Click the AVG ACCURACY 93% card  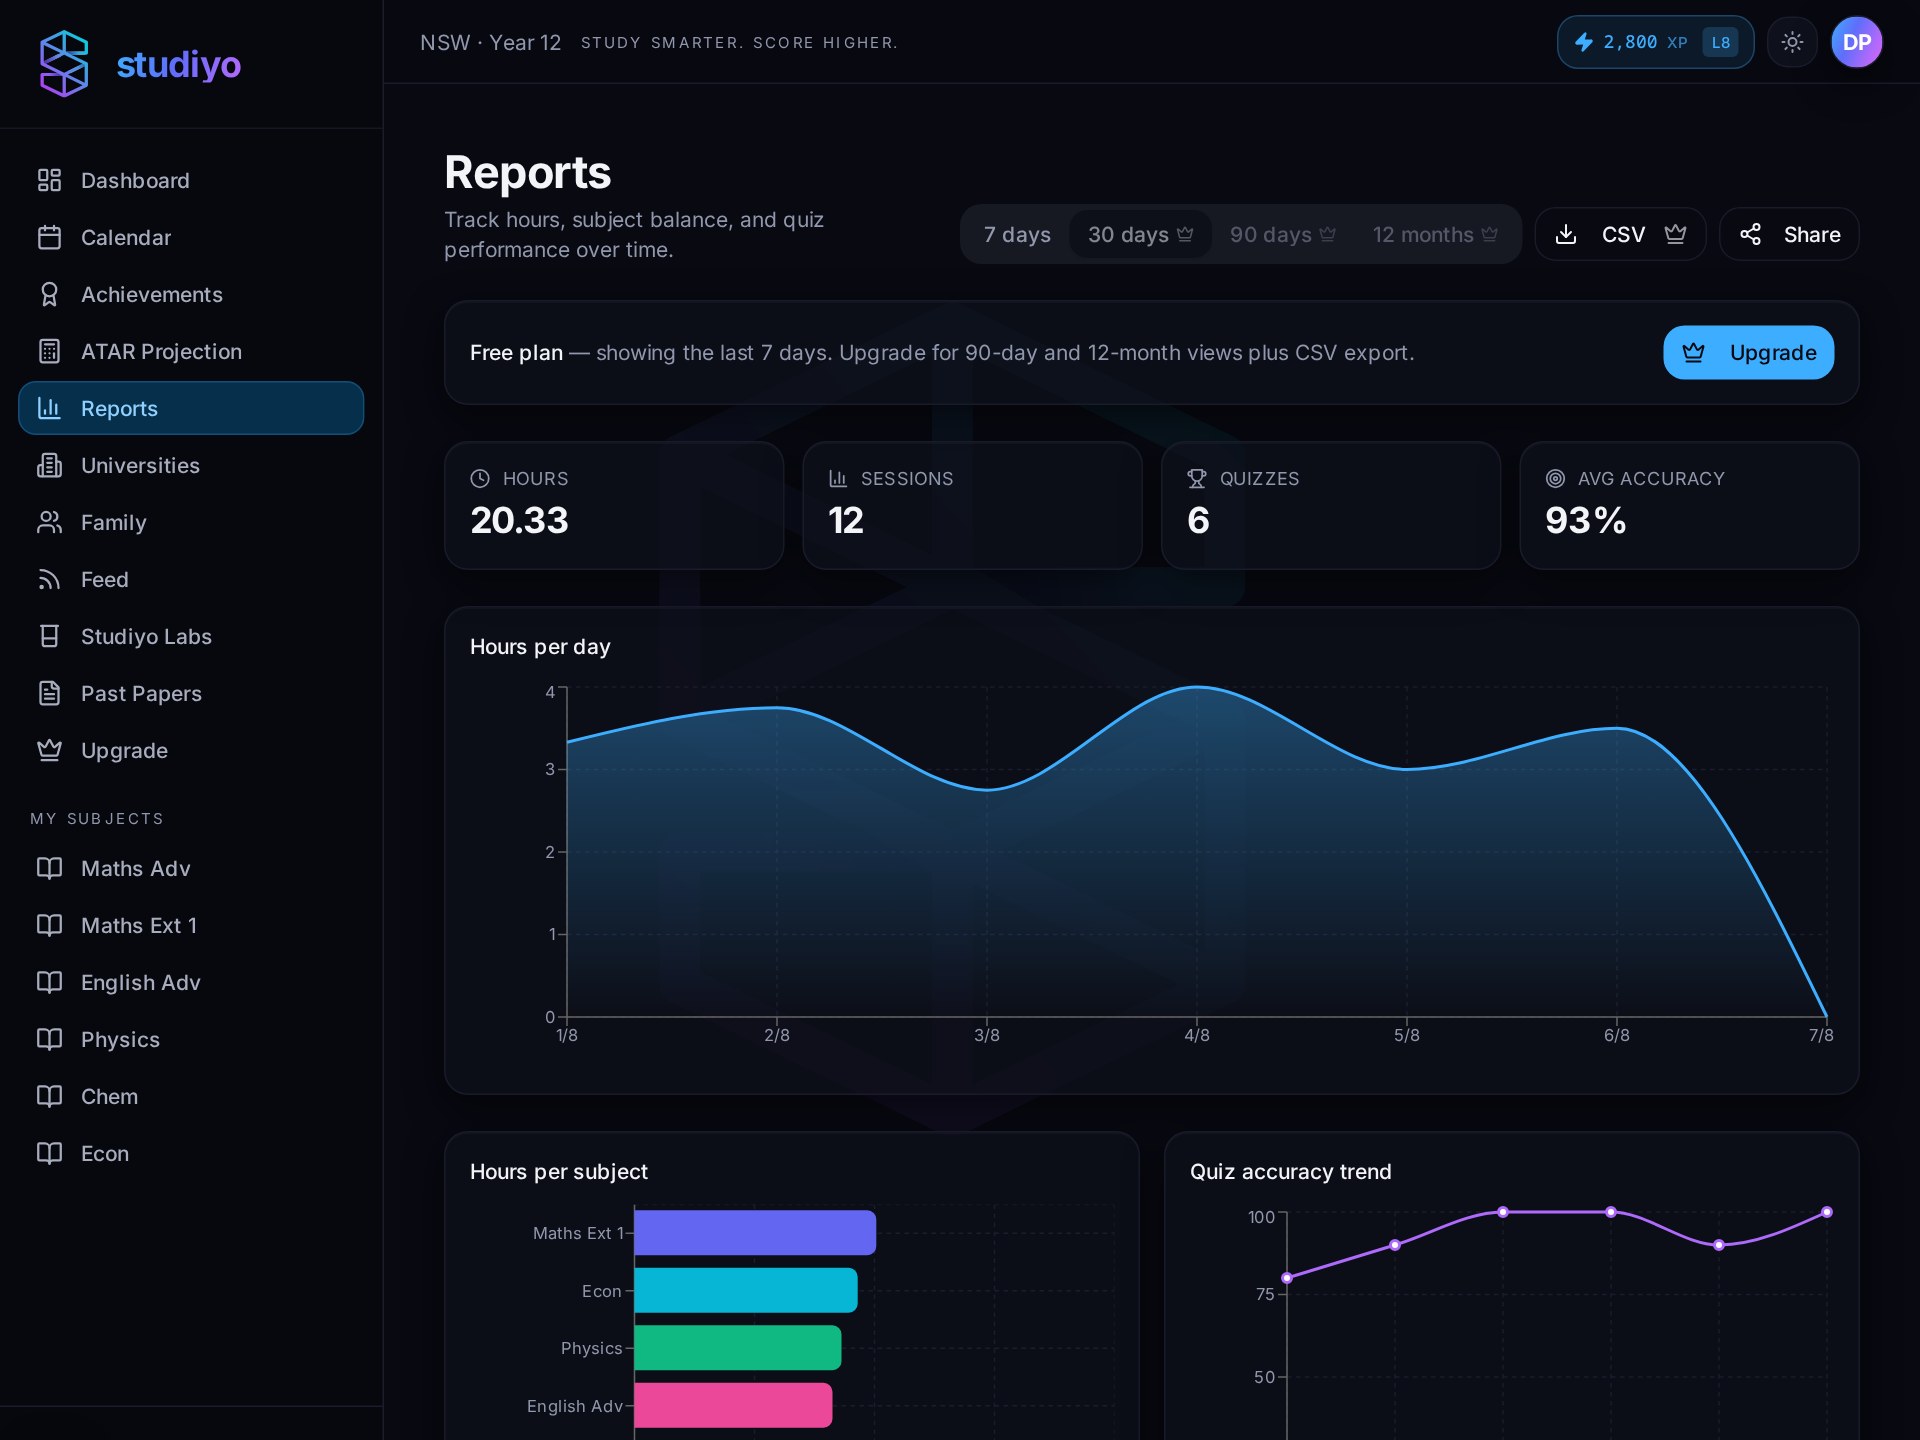coord(1689,505)
